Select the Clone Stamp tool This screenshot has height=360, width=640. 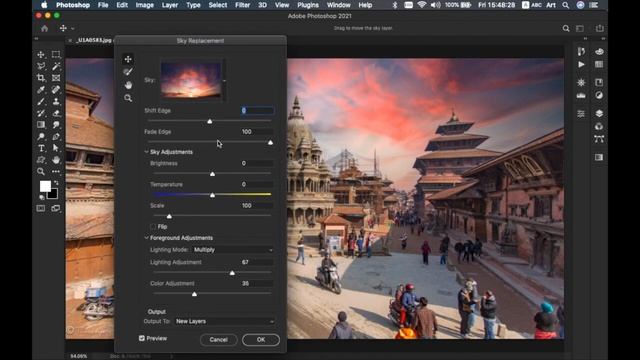(x=56, y=101)
